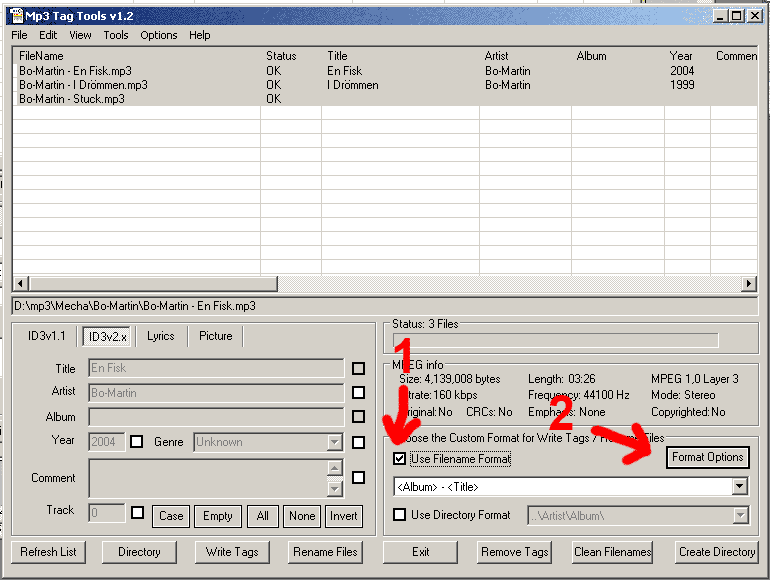Expand the filename format dropdown
The height and width of the screenshot is (580, 770).
pyautogui.click(x=740, y=487)
